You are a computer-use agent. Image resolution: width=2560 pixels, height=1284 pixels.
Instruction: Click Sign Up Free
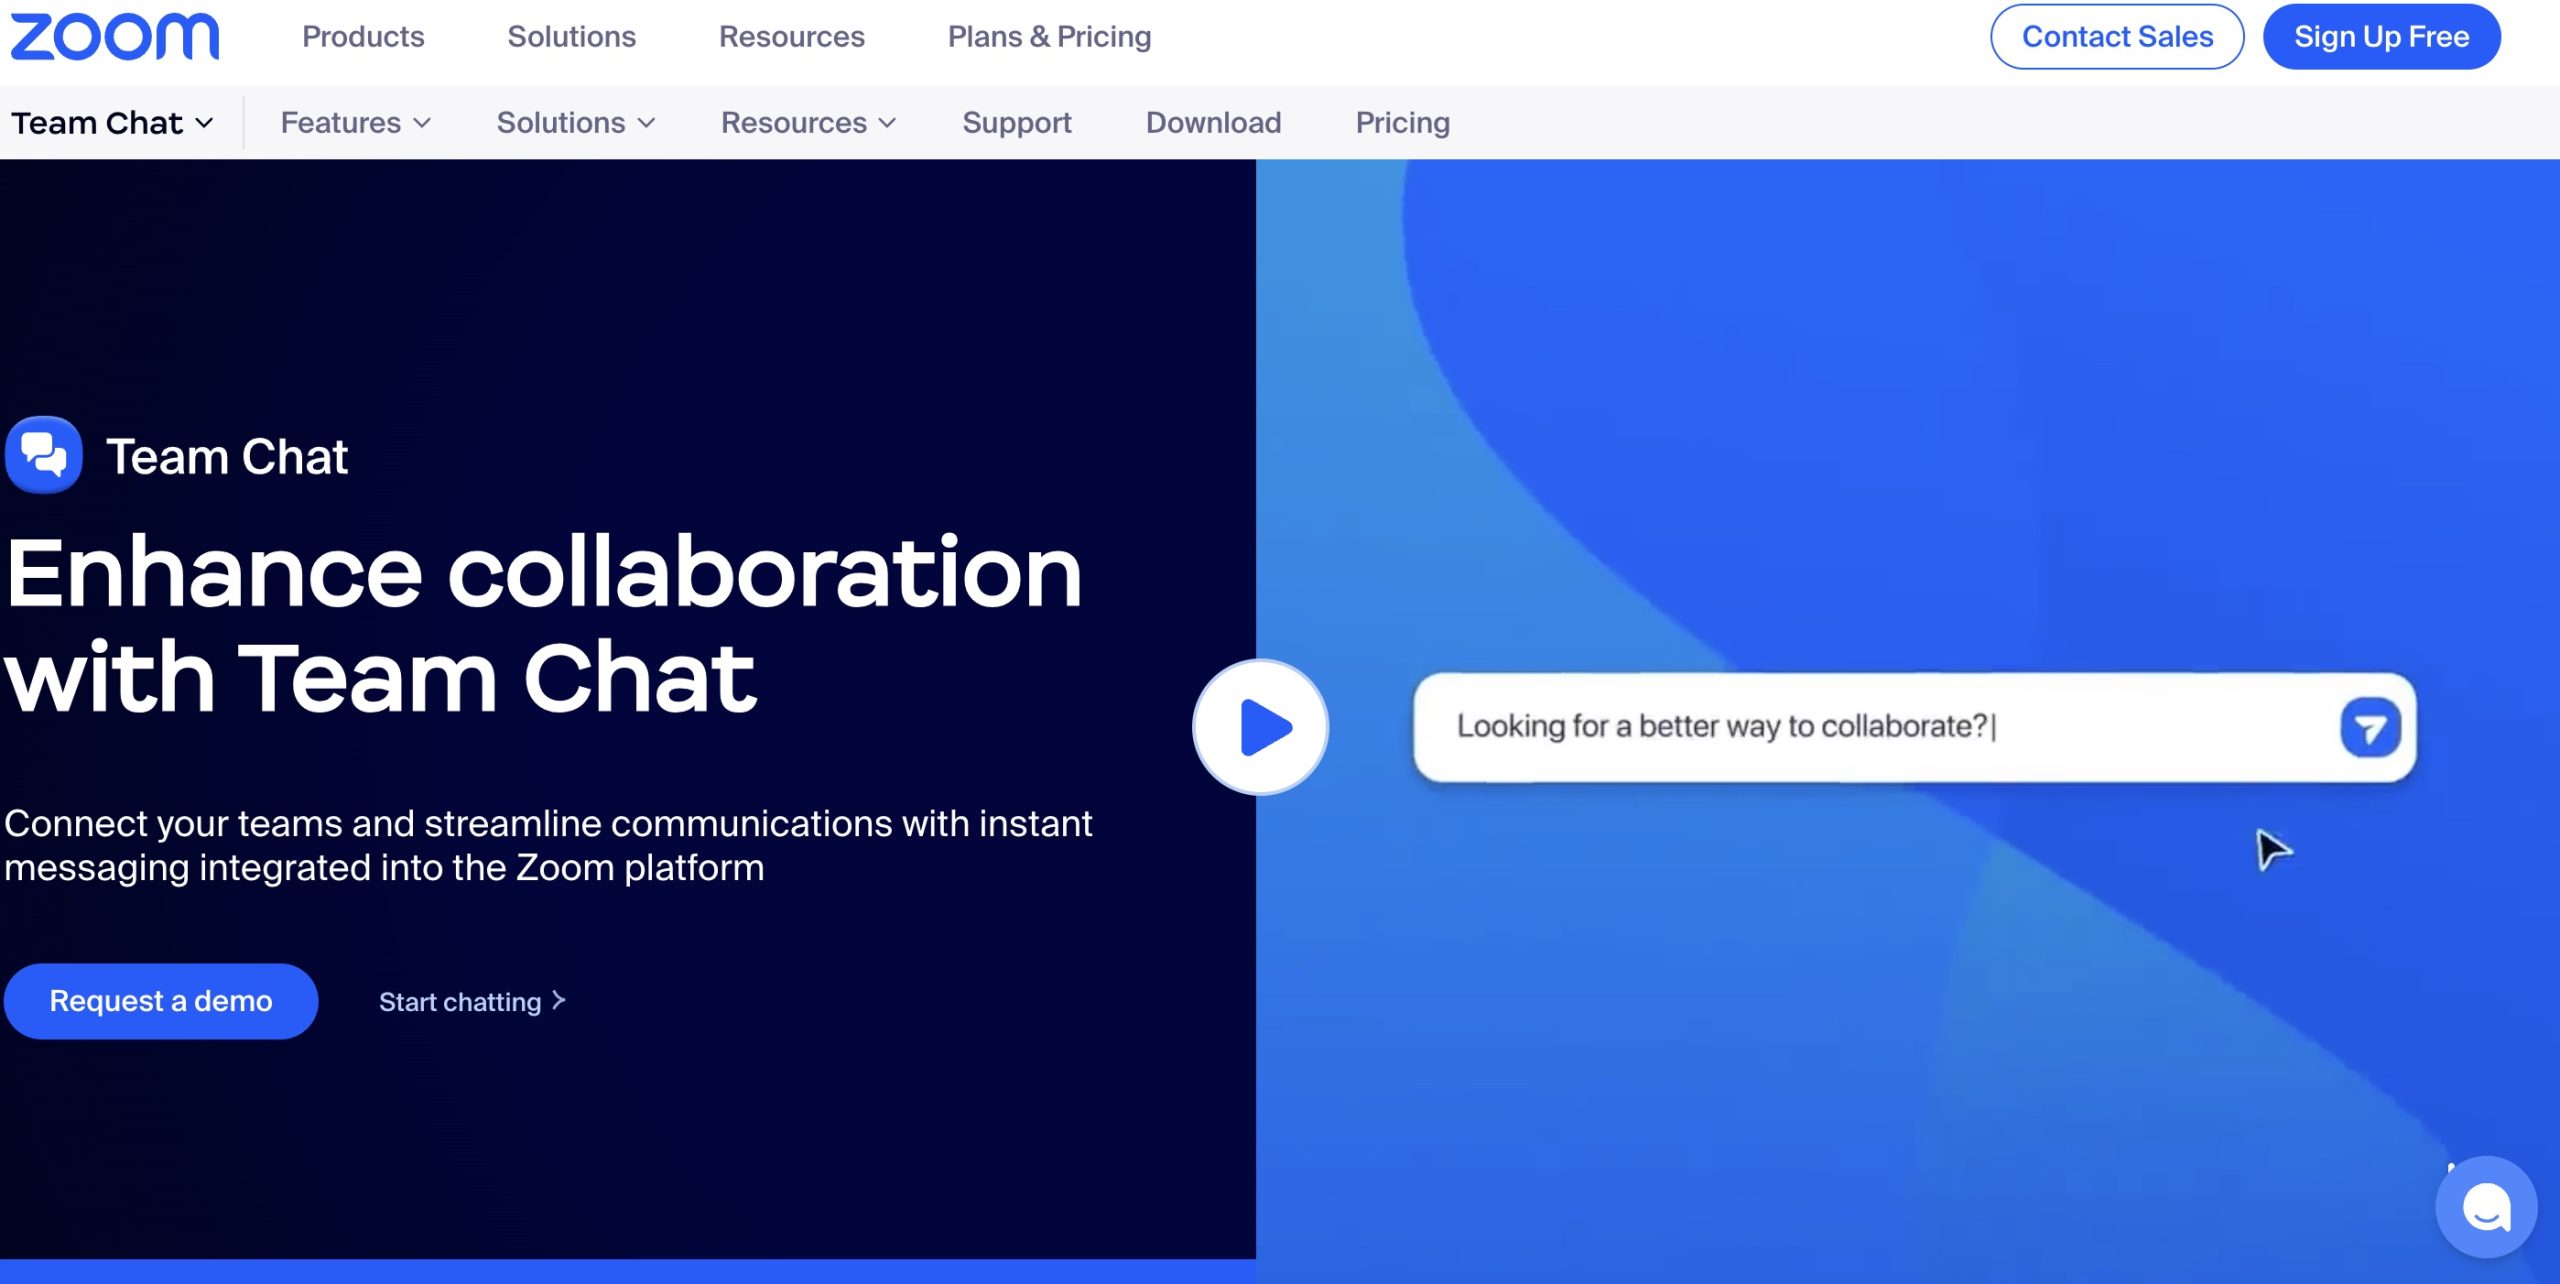click(2382, 37)
